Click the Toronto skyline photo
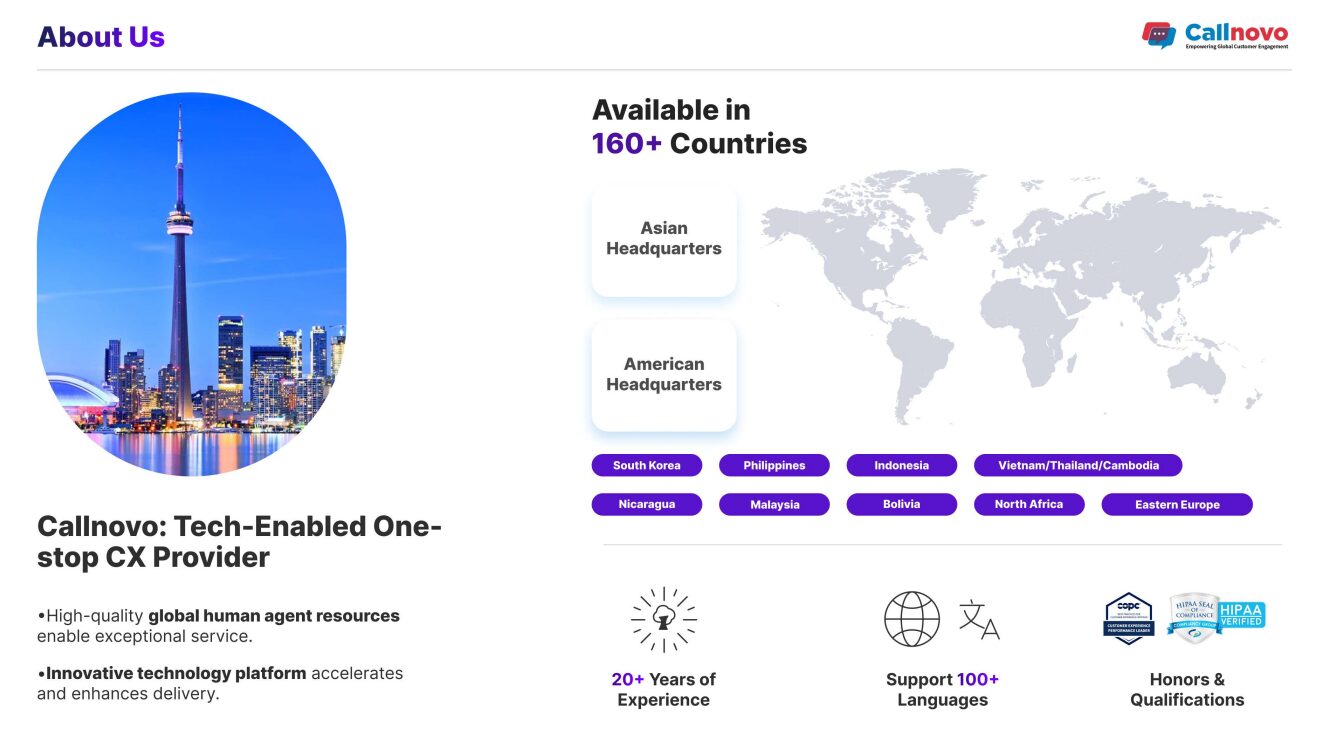 [x=192, y=284]
